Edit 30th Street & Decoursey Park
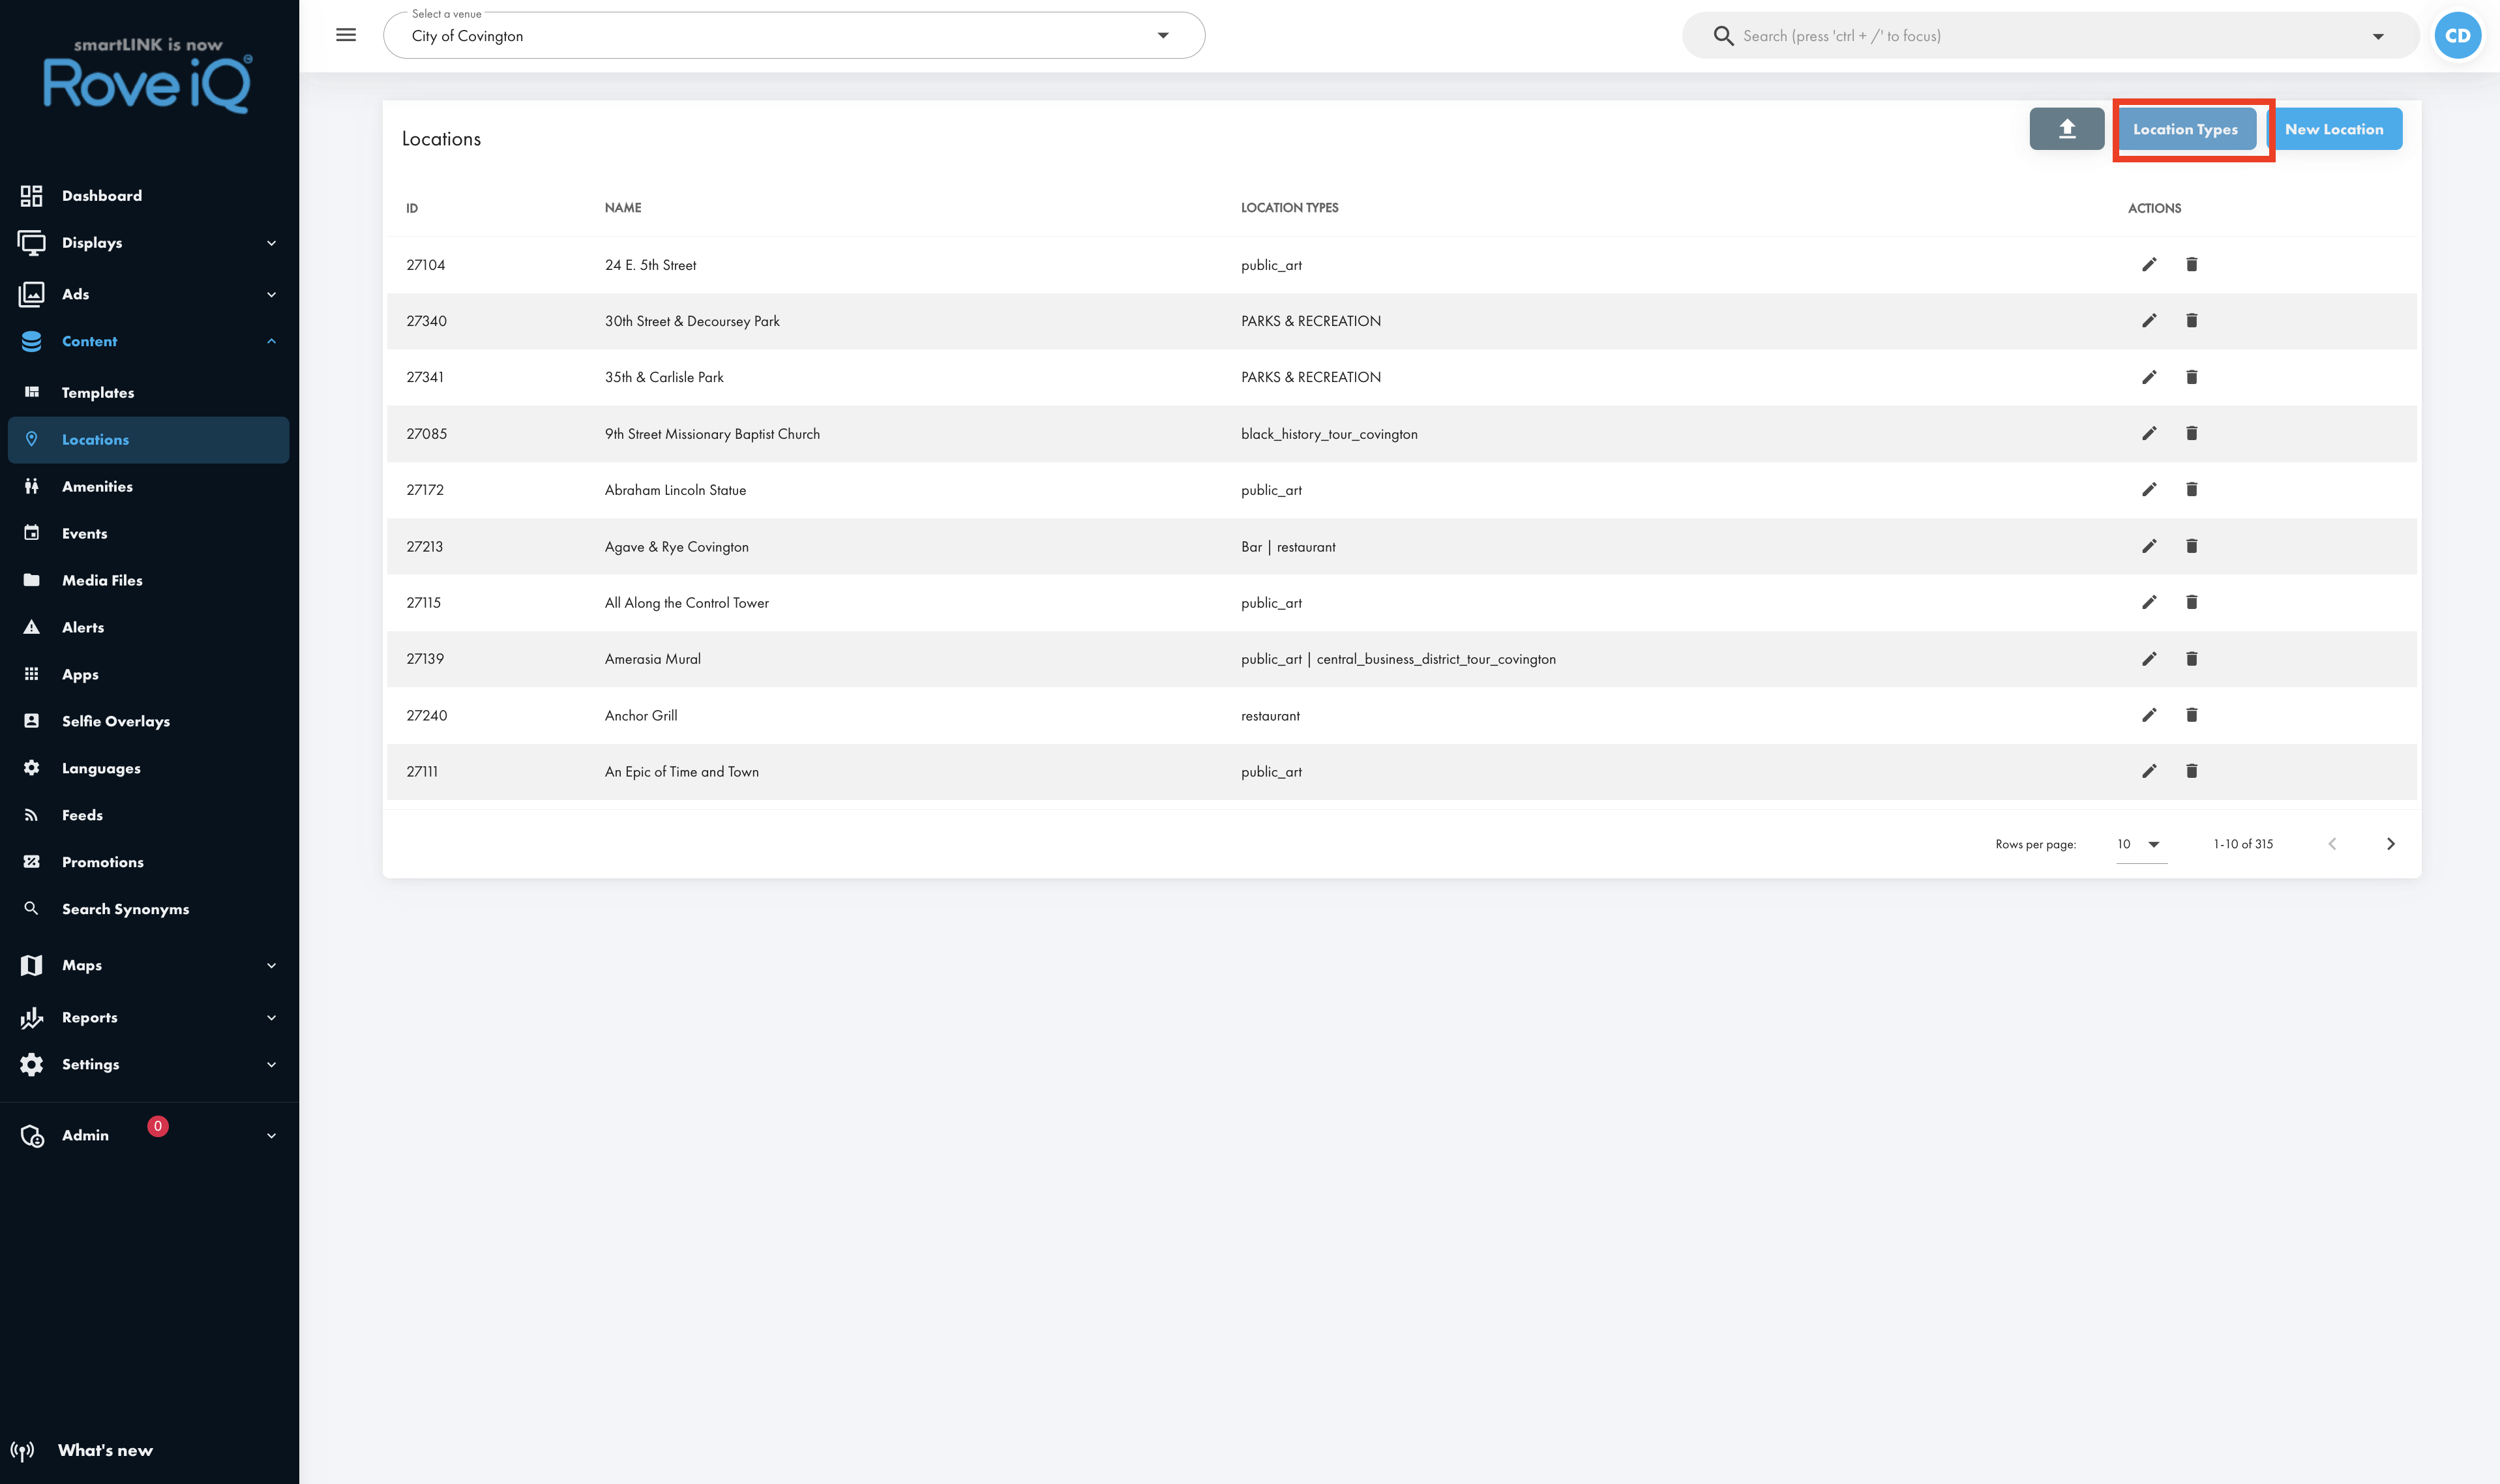 point(2149,320)
